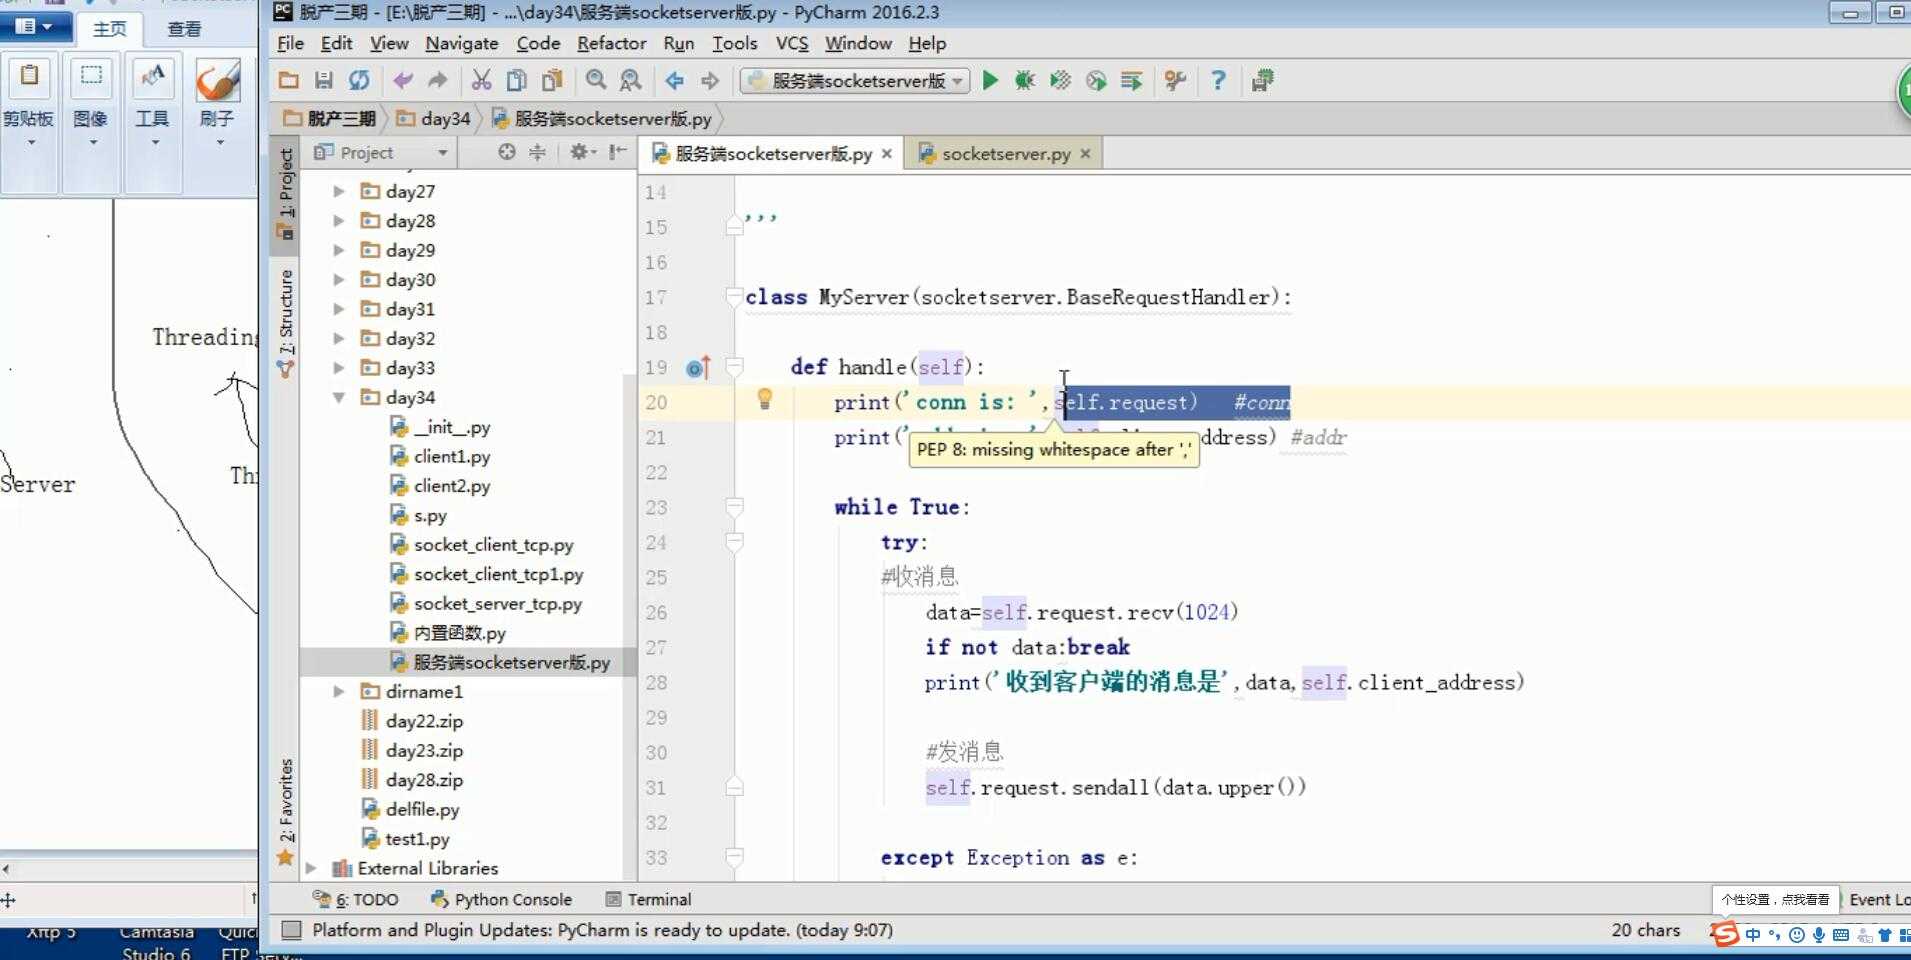Click the yellow intention light bulb
This screenshot has height=960, width=1911.
pyautogui.click(x=765, y=399)
